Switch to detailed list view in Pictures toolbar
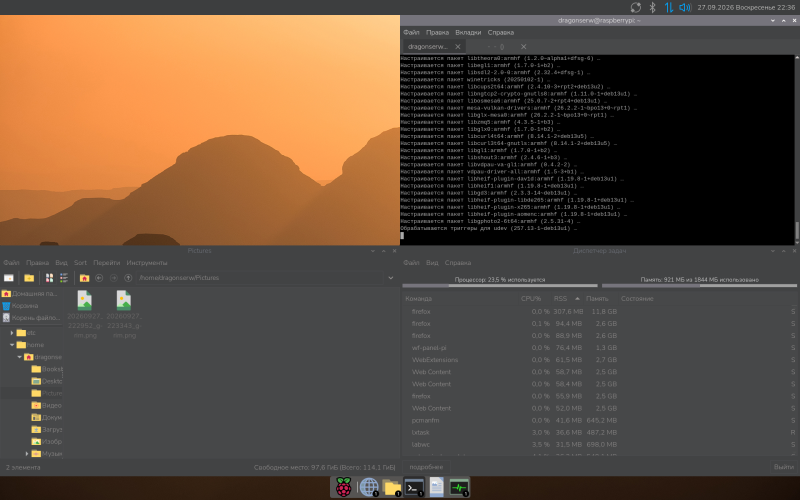Viewport: 800px width, 500px height. coord(64,278)
